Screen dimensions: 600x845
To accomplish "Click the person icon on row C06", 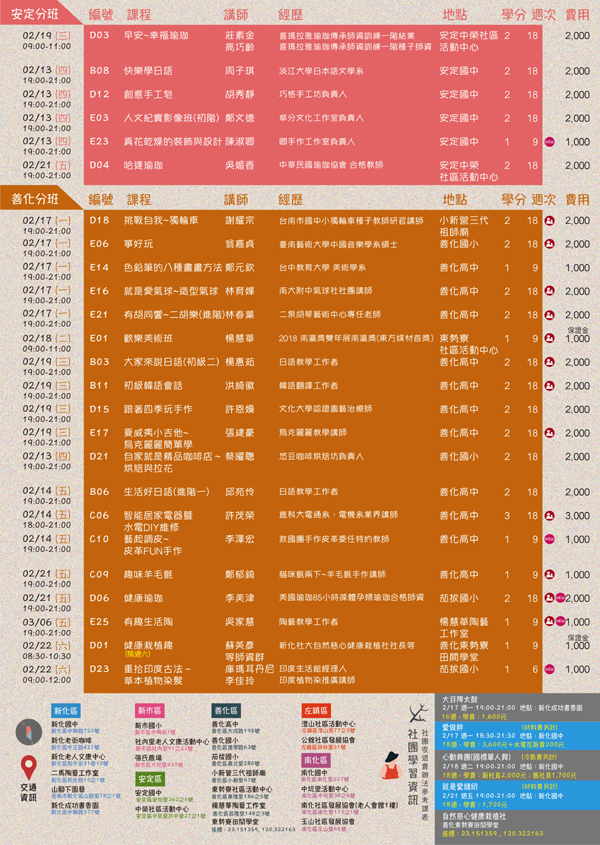I will pyautogui.click(x=549, y=516).
